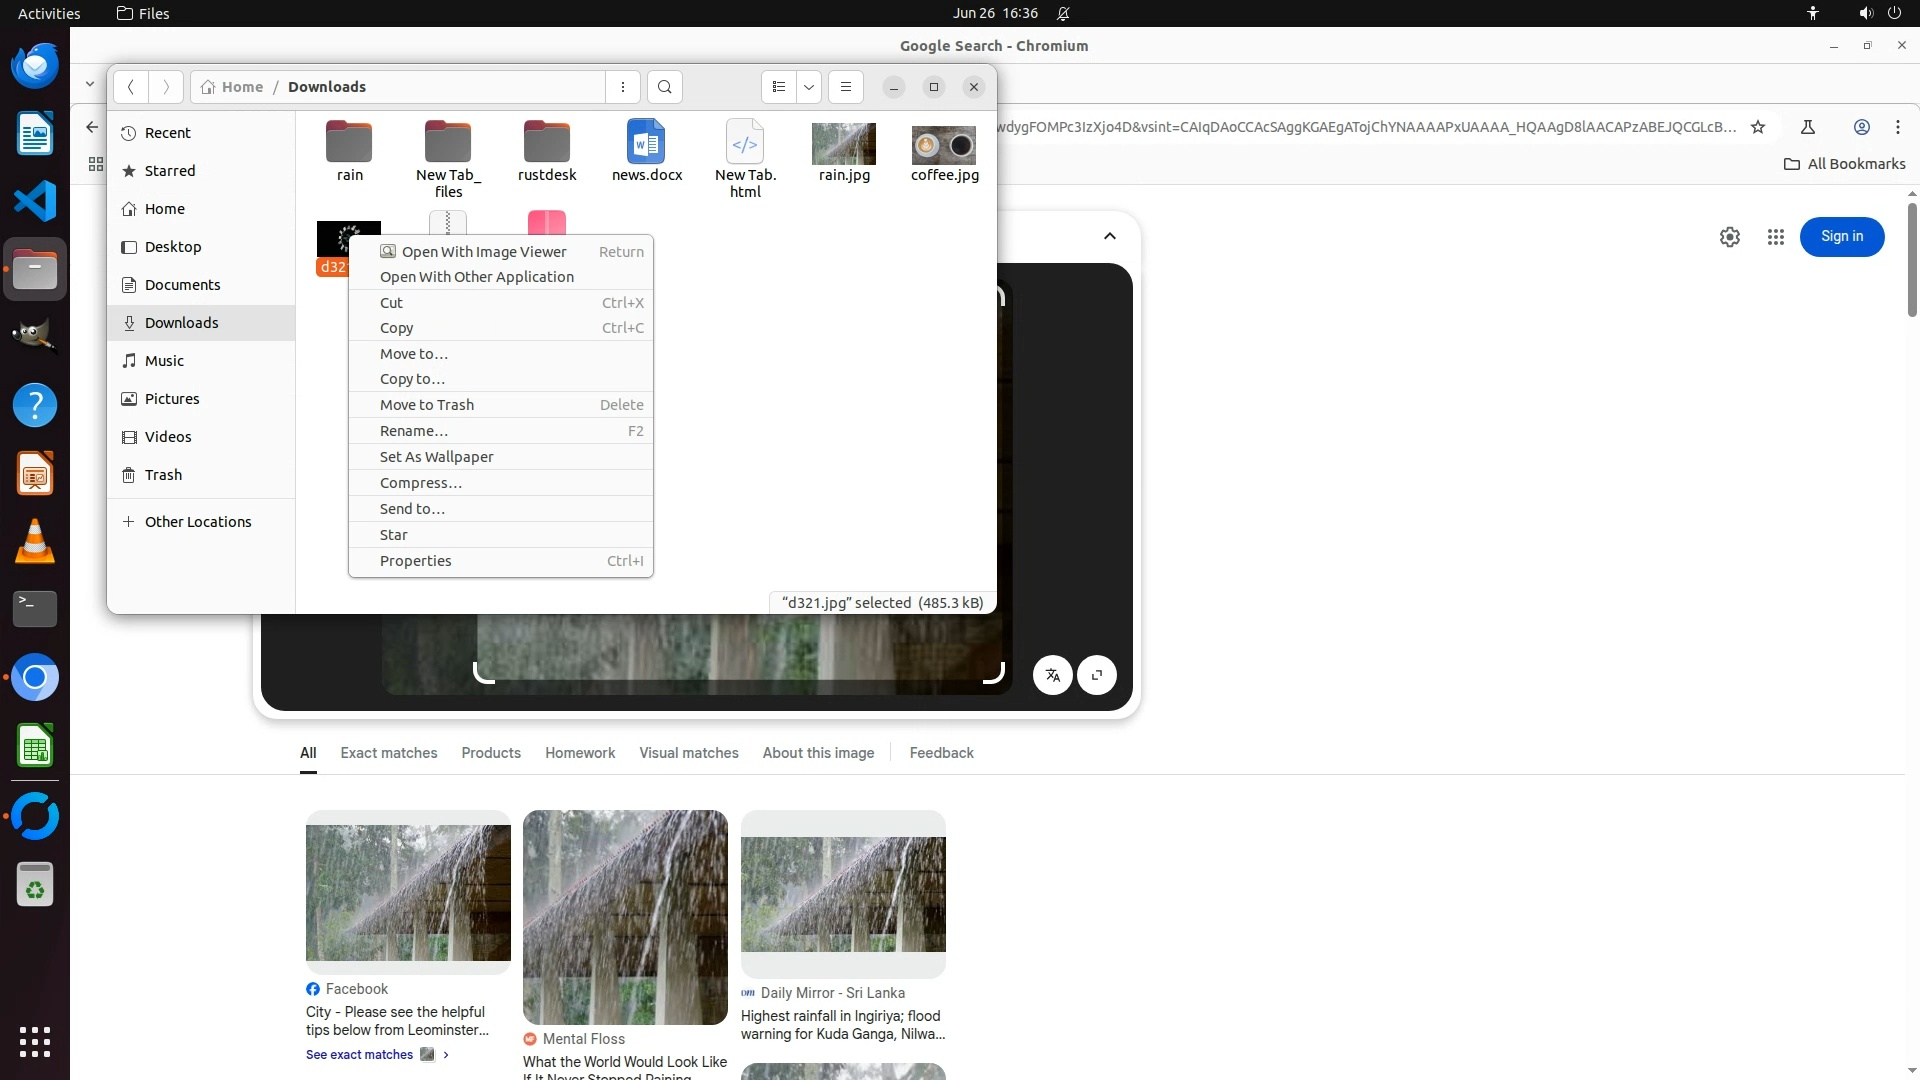The image size is (1920, 1080).
Task: Open the path bar three-dot menu
Action: click(x=623, y=87)
